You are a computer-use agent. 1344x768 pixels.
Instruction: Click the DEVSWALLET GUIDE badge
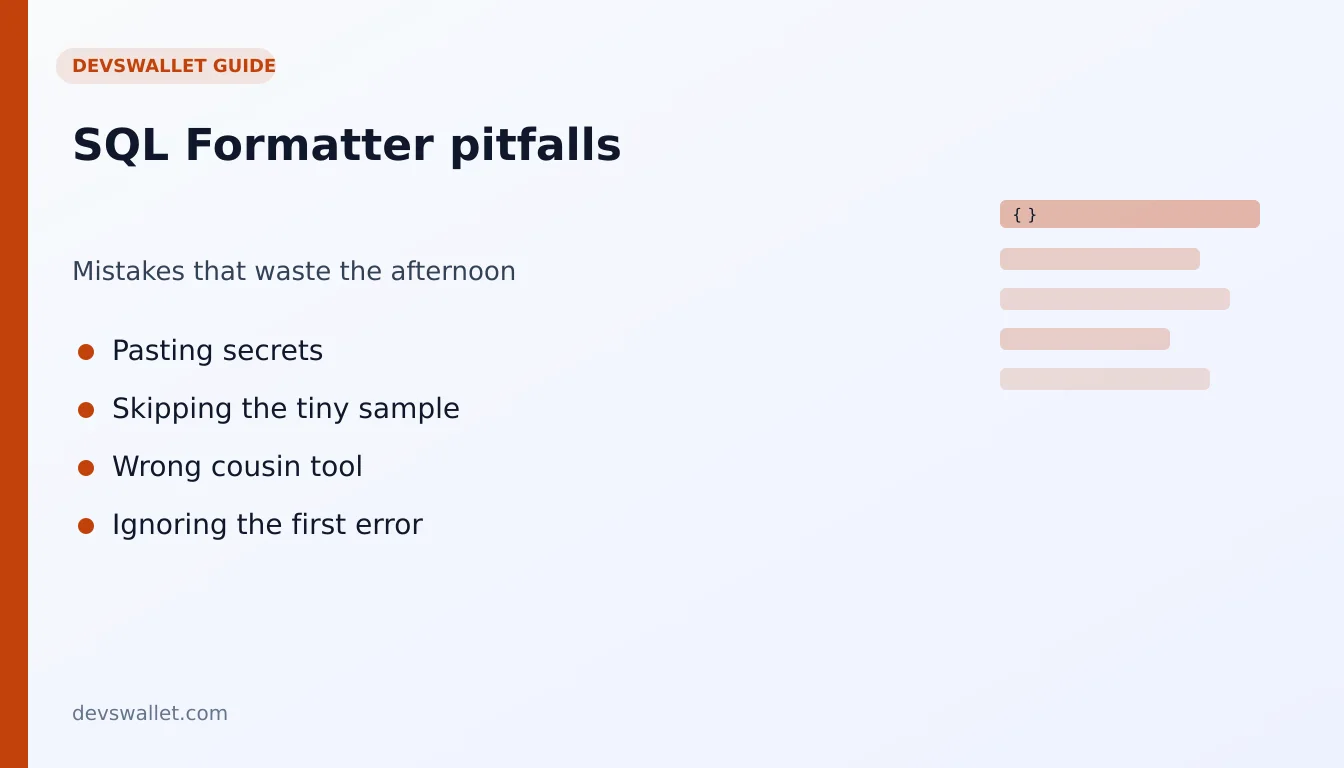166,66
